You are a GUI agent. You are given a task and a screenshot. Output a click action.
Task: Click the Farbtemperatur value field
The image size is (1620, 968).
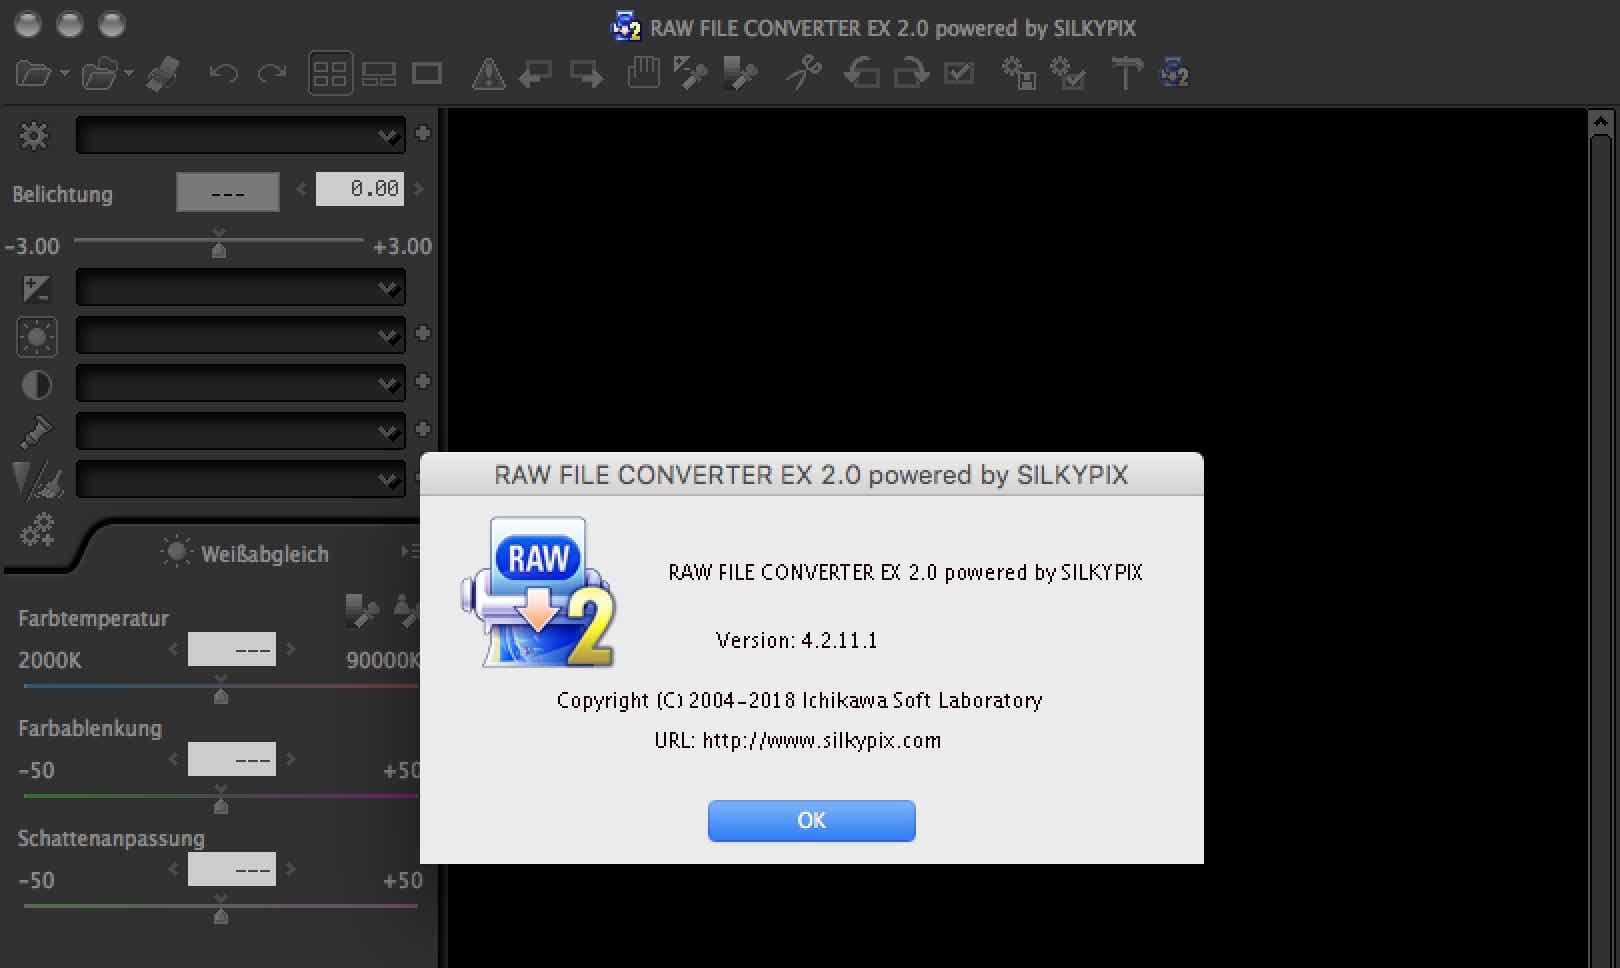coord(232,650)
